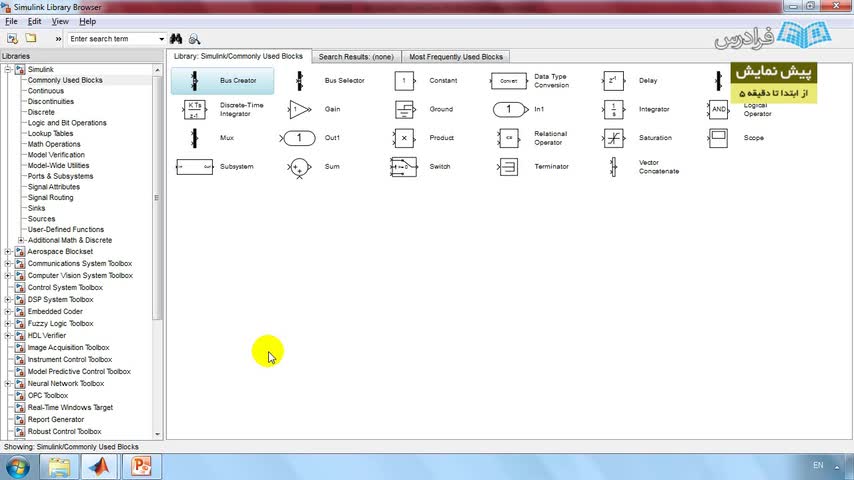Switch to Search Results tab

point(356,57)
